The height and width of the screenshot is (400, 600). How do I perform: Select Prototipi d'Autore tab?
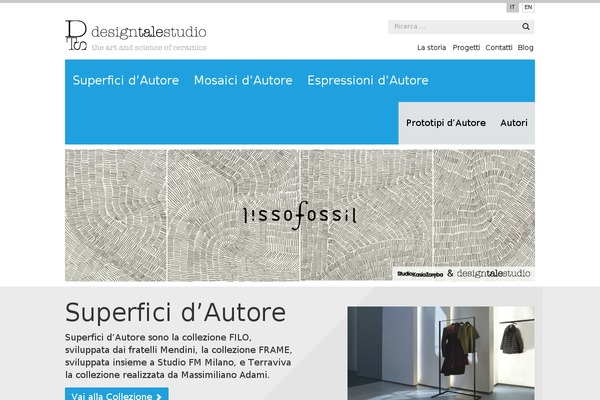[x=446, y=123]
